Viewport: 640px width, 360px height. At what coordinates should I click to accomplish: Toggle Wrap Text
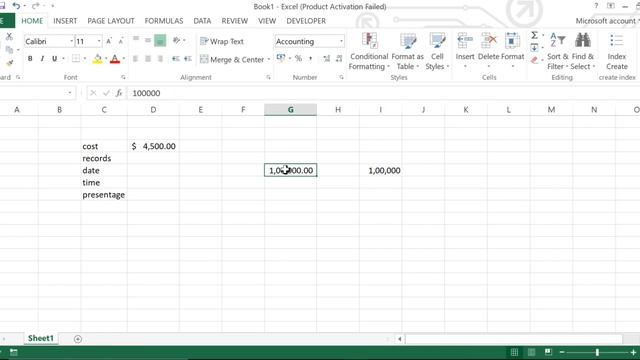pos(222,41)
